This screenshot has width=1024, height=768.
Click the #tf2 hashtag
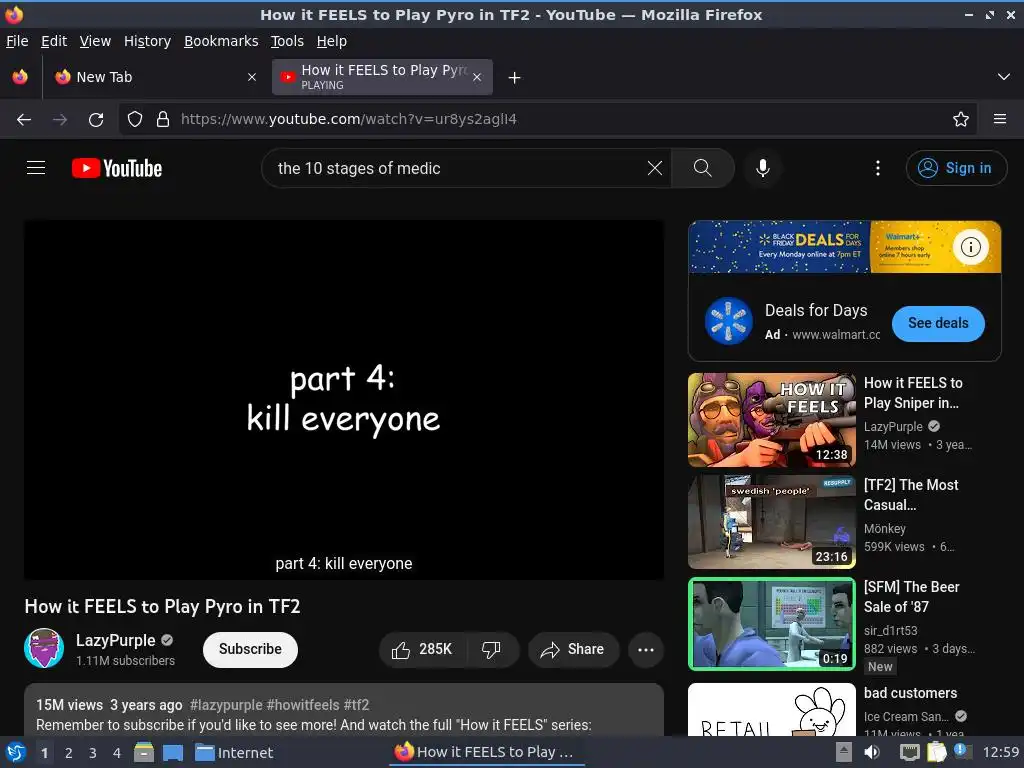(356, 705)
